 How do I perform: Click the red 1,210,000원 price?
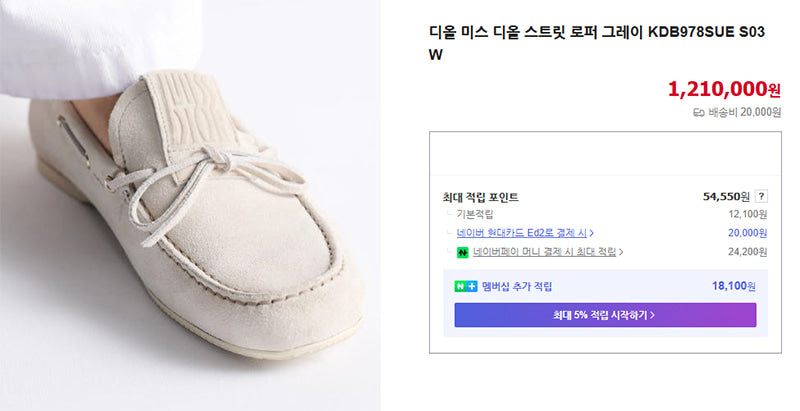pyautogui.click(x=724, y=89)
